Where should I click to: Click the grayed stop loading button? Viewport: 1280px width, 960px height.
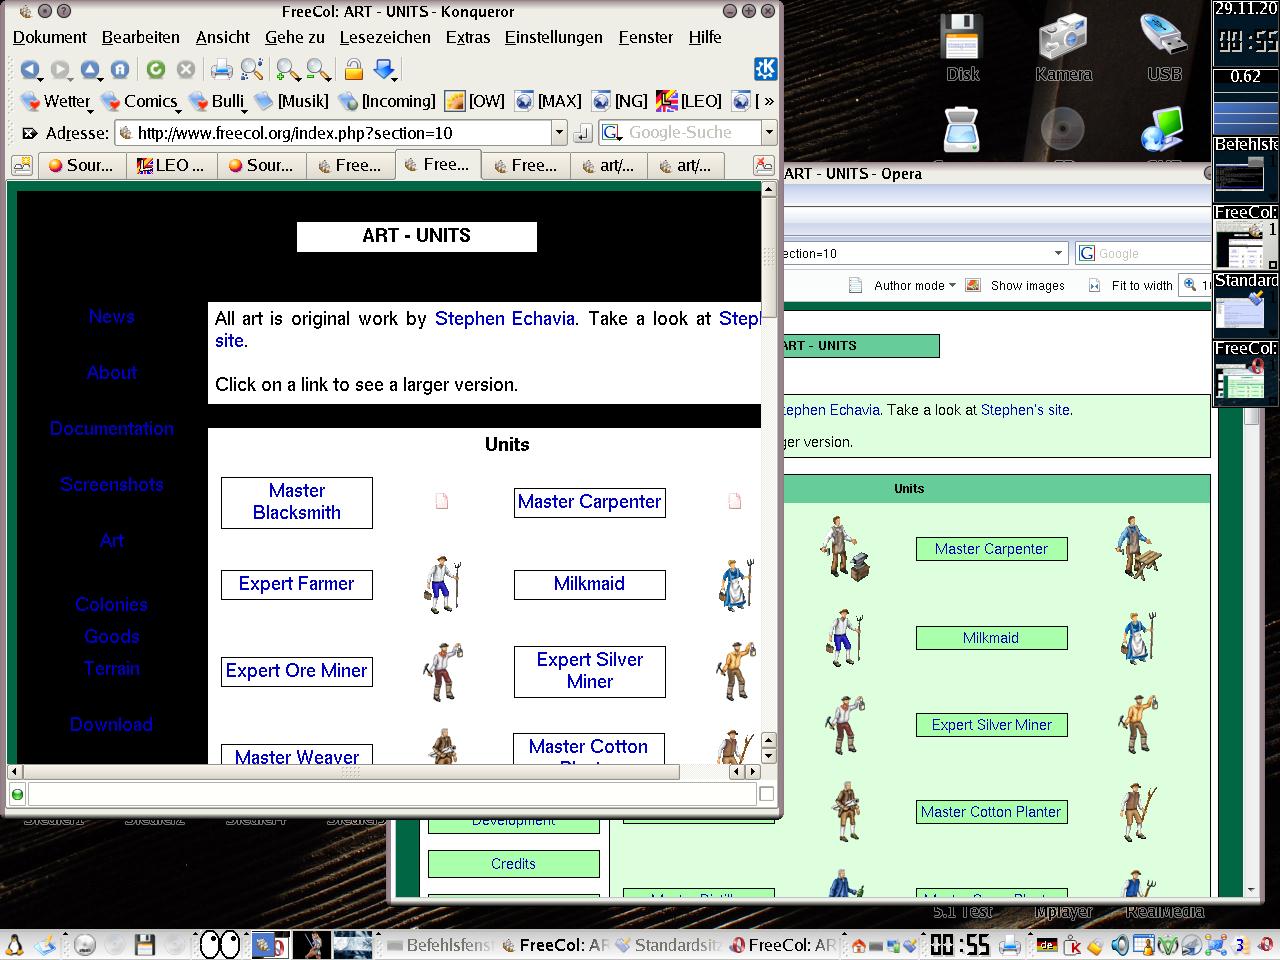[x=186, y=69]
